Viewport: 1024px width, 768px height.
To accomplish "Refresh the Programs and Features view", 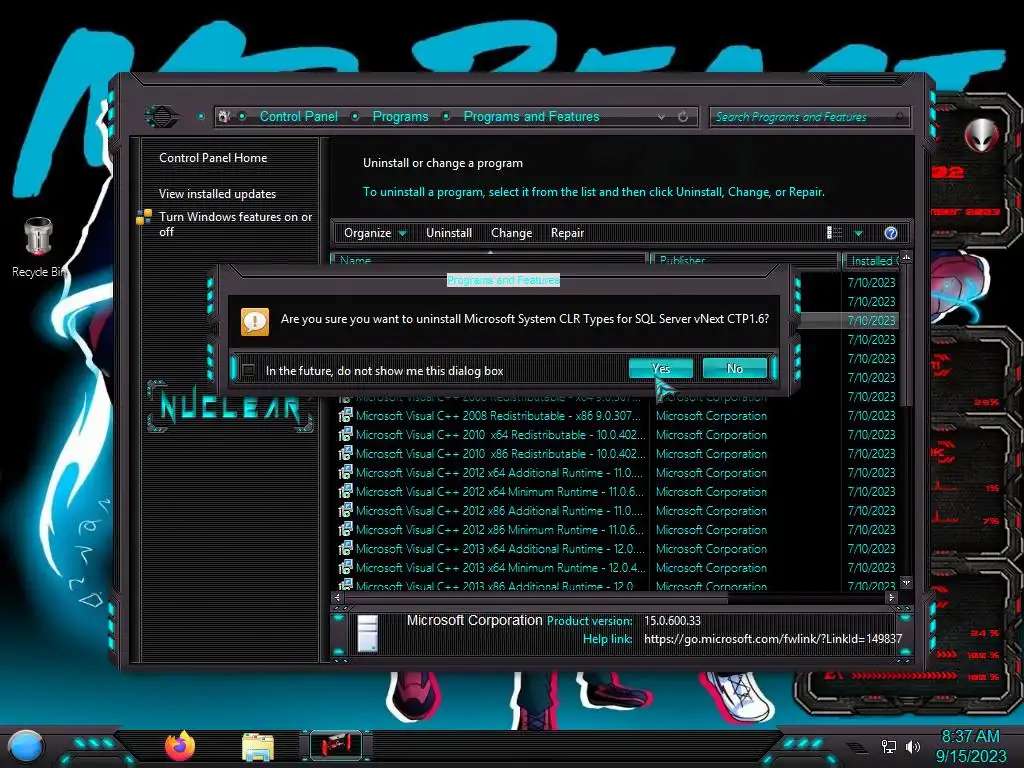I will tap(683, 117).
